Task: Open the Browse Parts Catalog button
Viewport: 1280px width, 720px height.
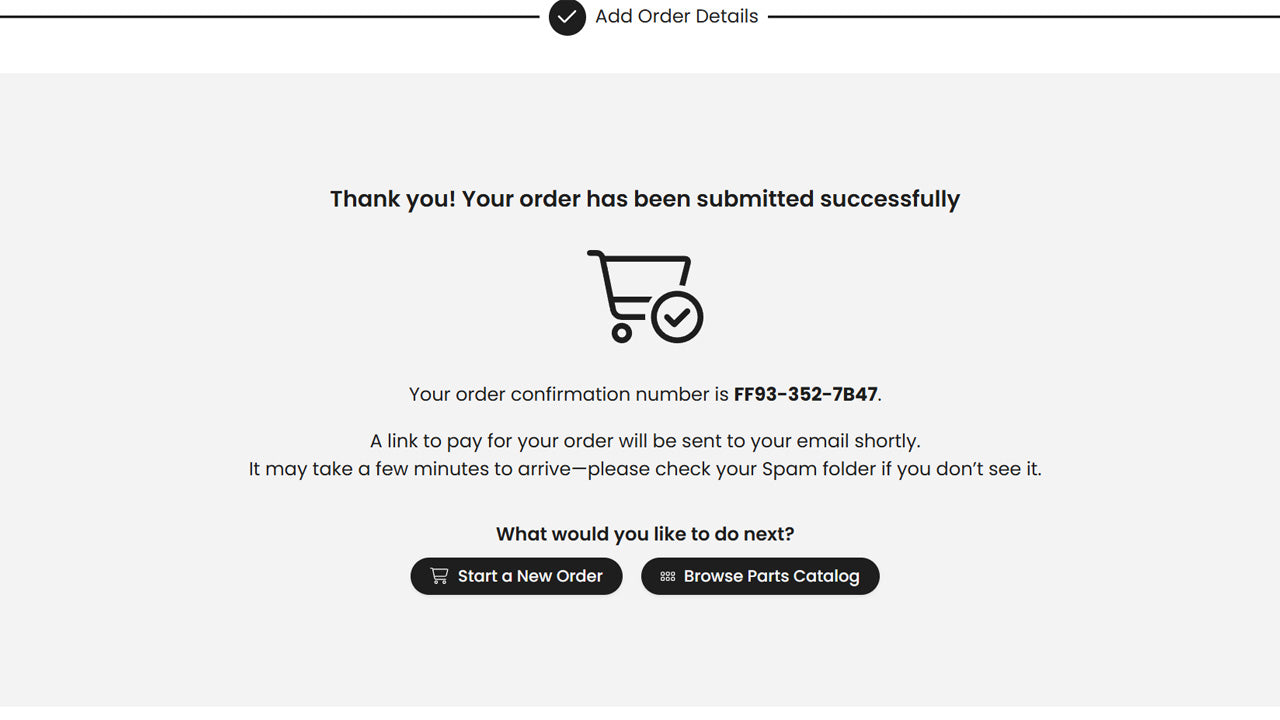Action: (x=760, y=576)
